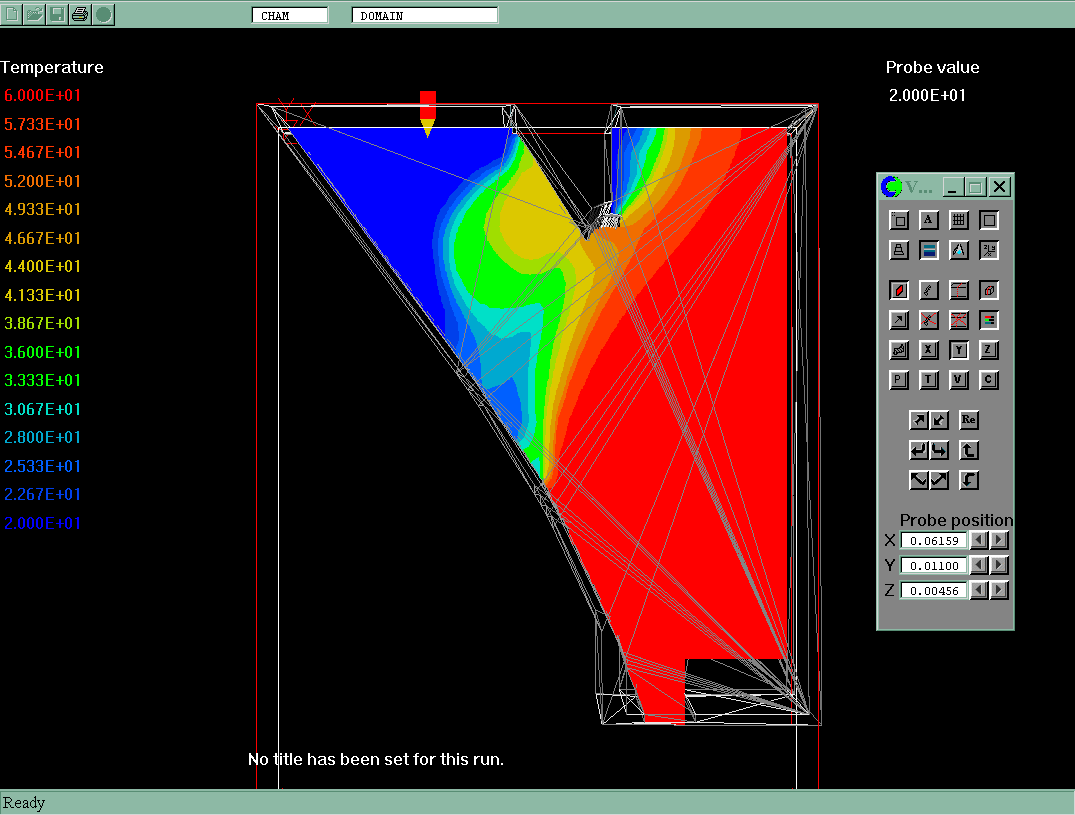The height and width of the screenshot is (815, 1075).
Task: Click the Re reset view button
Action: coord(968,420)
